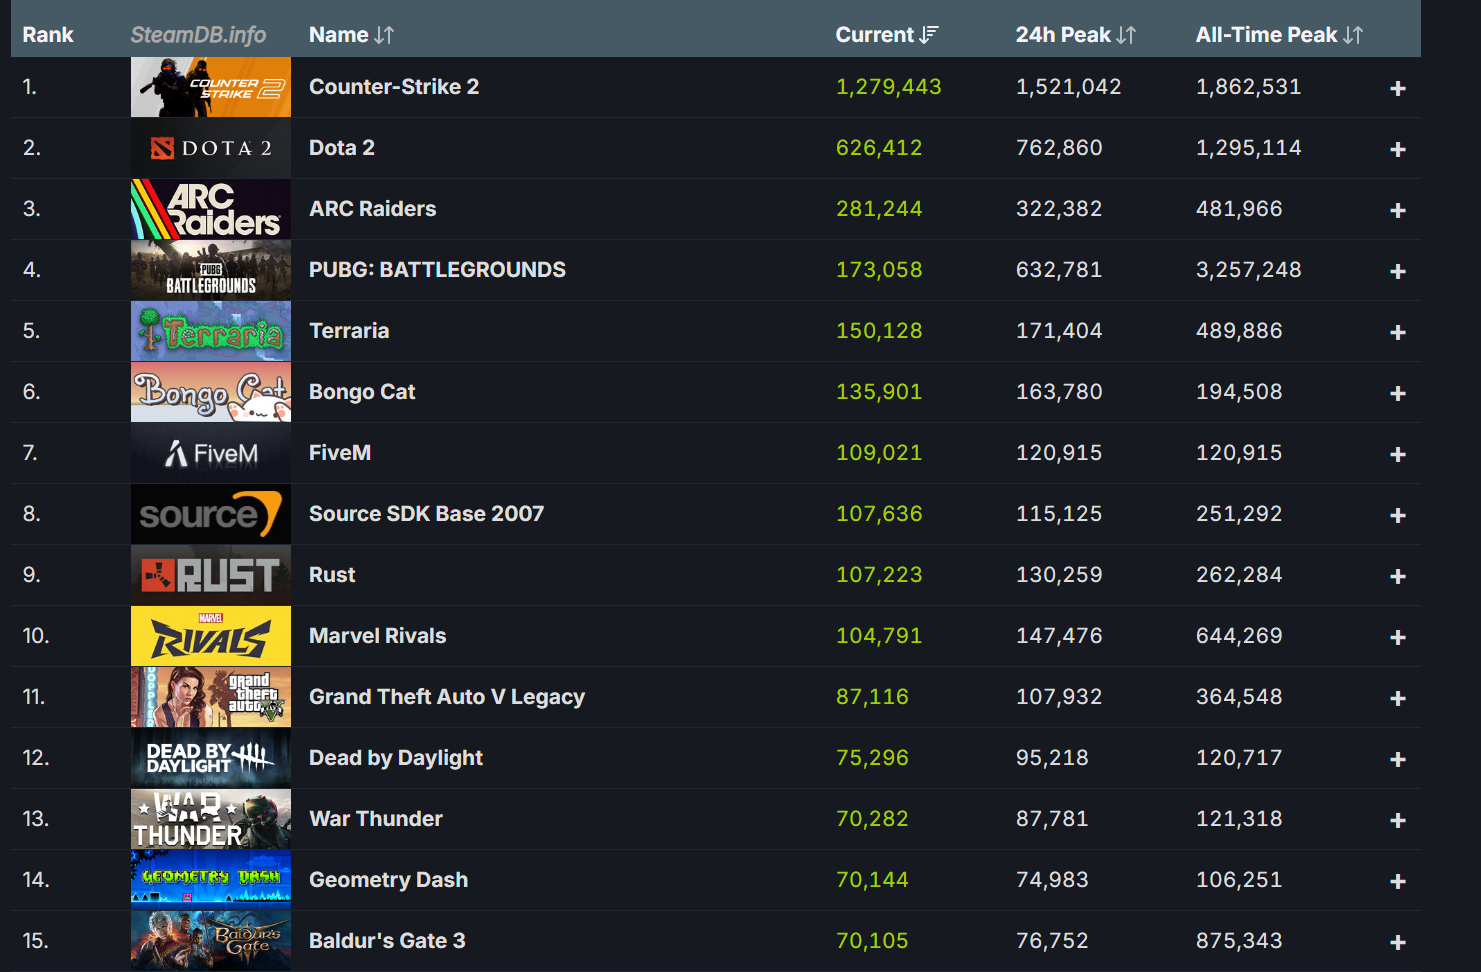Click the Source SDK Base 2007 thumbnail
This screenshot has height=972, width=1481.
(x=211, y=514)
